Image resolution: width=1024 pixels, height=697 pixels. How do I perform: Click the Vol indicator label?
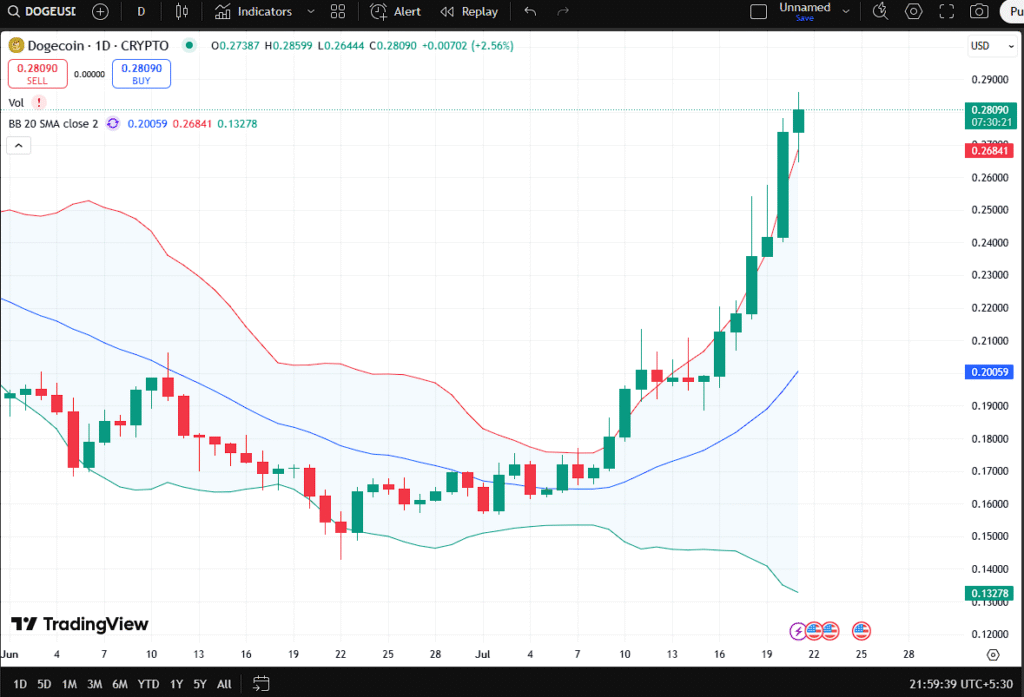click(x=16, y=103)
